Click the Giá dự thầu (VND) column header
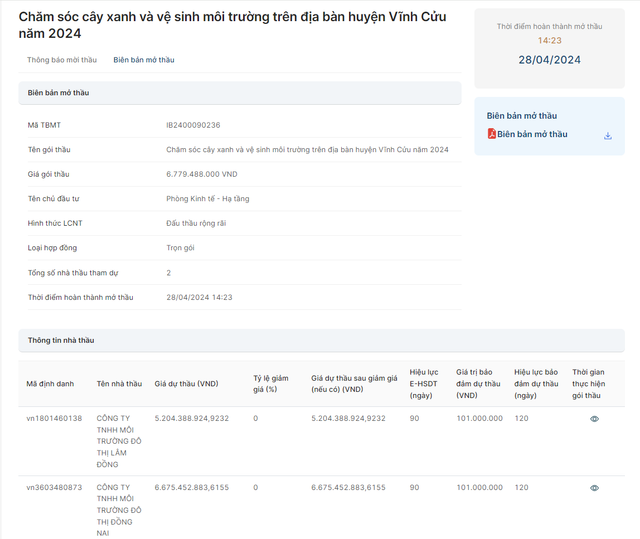This screenshot has height=539, width=640. tap(186, 383)
